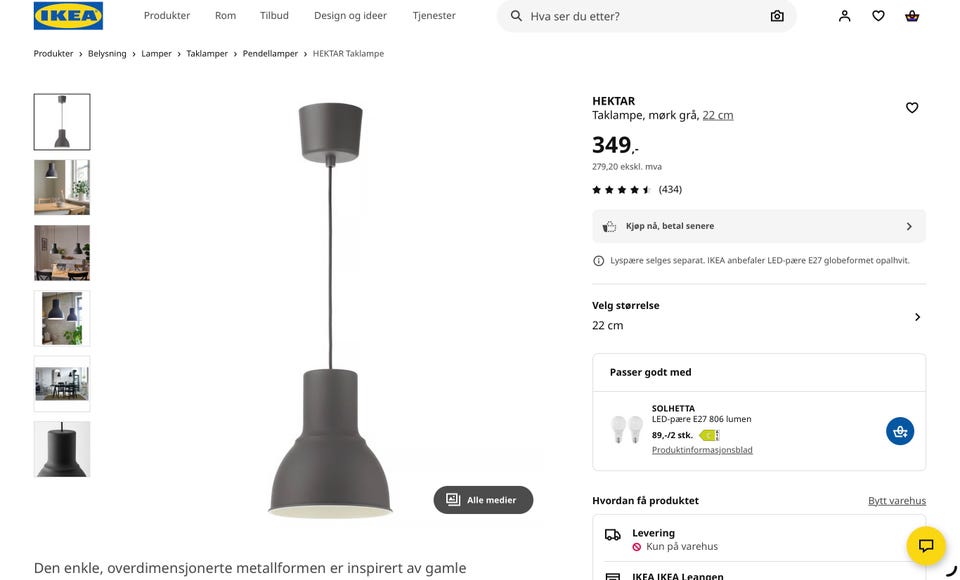Open Design og ideer menu
960x580 pixels.
[x=350, y=16]
